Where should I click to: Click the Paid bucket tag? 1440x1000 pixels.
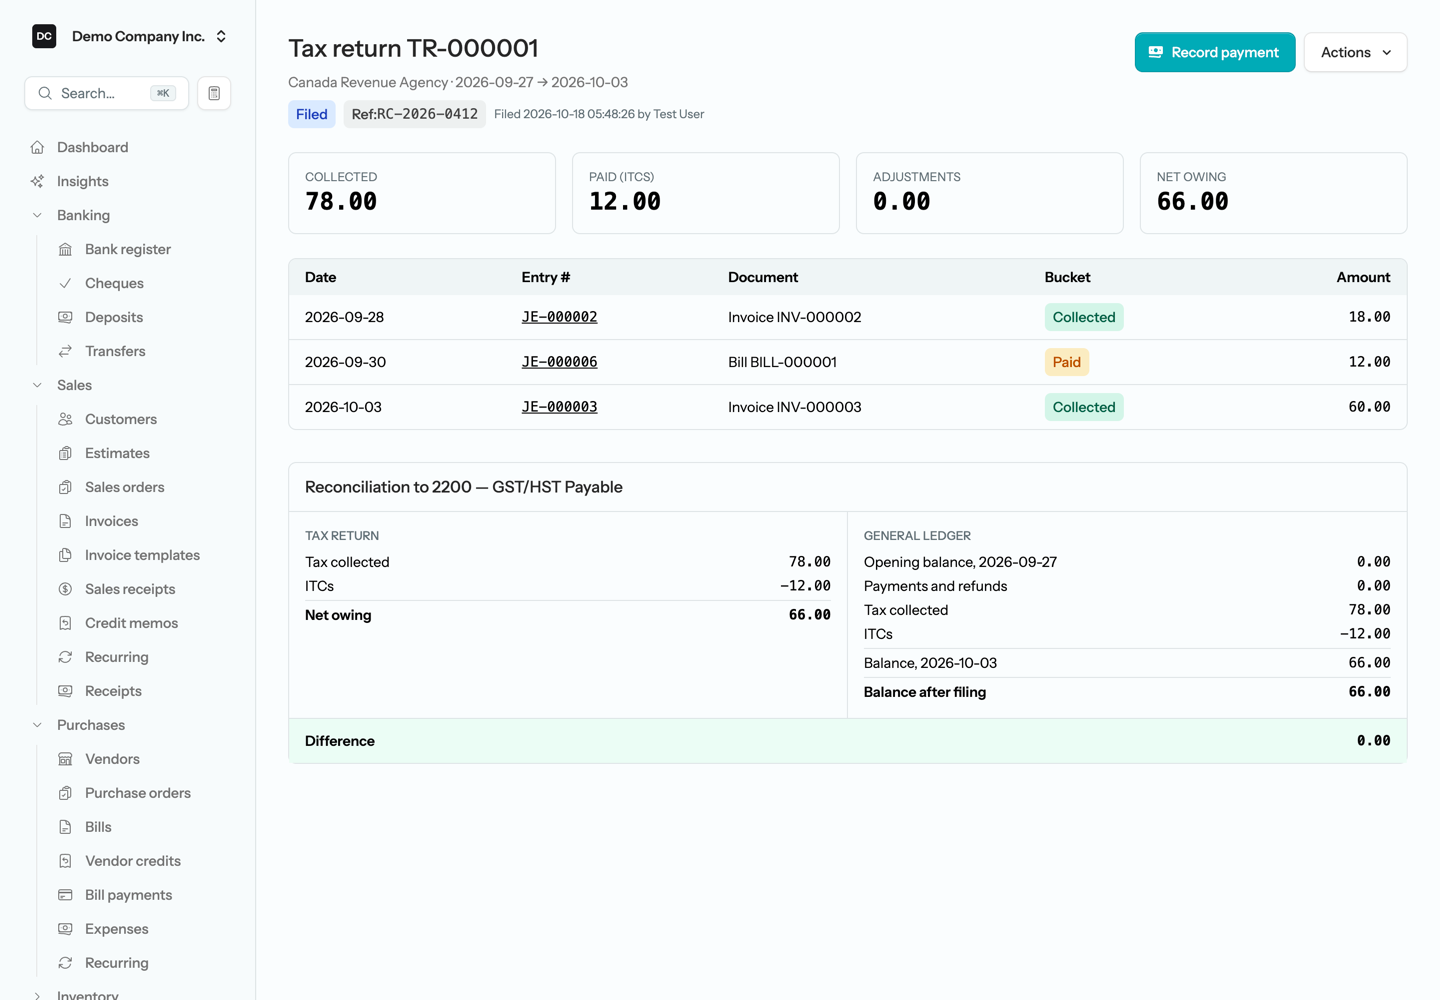pyautogui.click(x=1067, y=362)
